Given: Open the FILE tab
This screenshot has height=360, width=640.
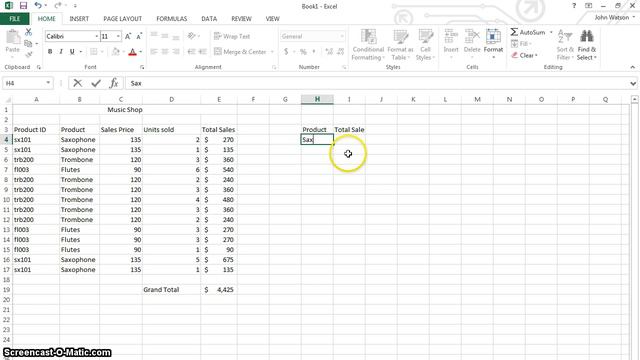Looking at the screenshot, I should click(14, 19).
